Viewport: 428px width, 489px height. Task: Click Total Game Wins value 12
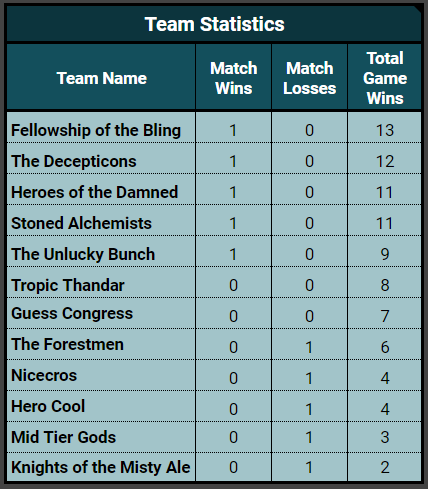[x=385, y=161]
